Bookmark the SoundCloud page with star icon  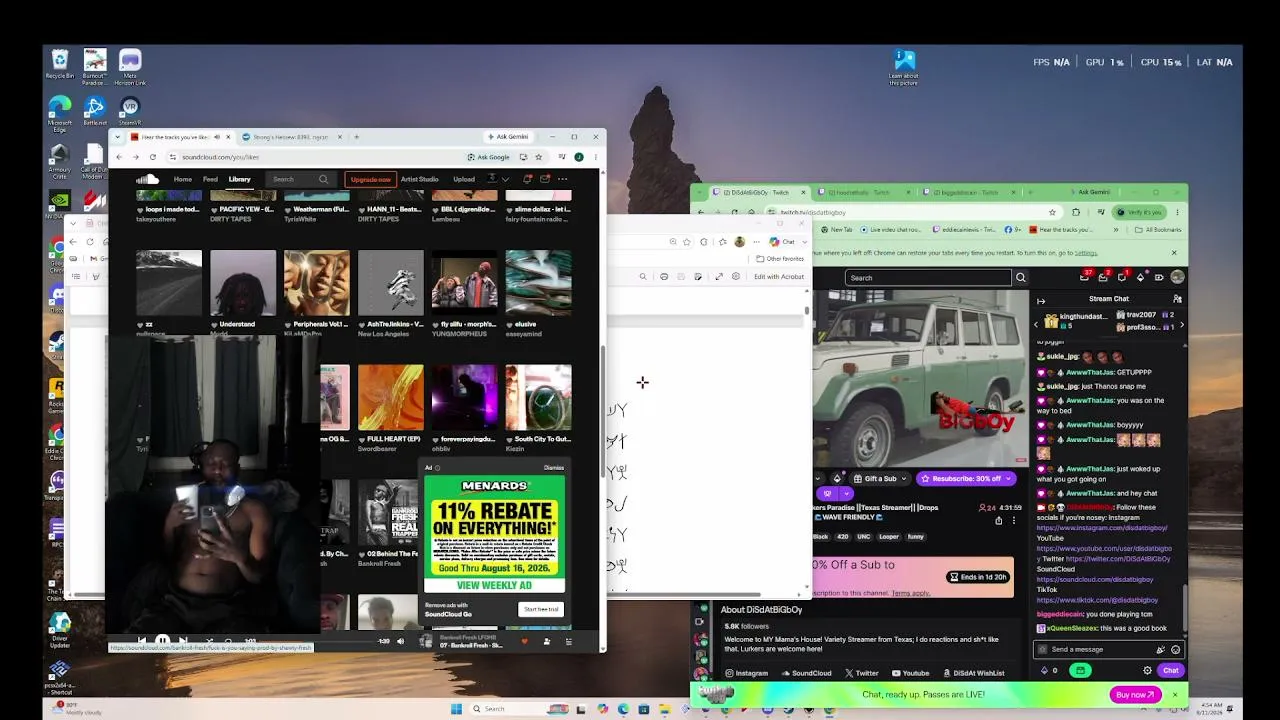pos(538,157)
